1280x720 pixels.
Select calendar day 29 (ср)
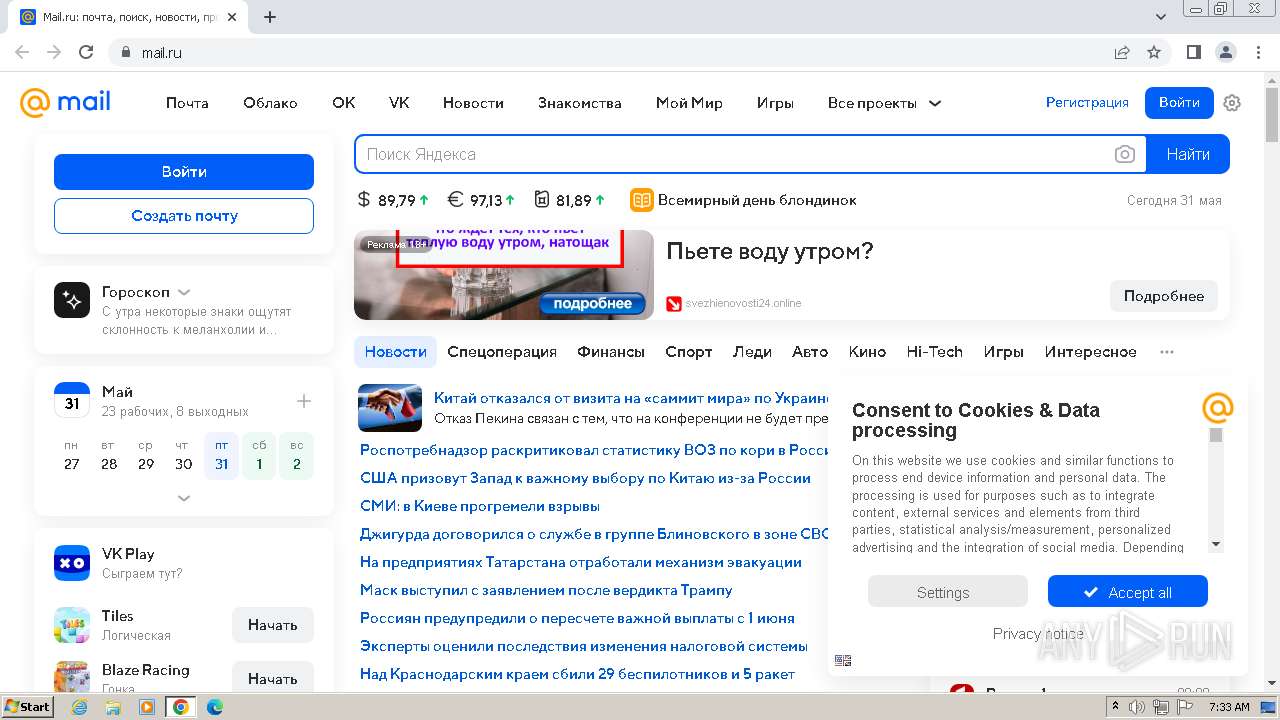point(146,456)
